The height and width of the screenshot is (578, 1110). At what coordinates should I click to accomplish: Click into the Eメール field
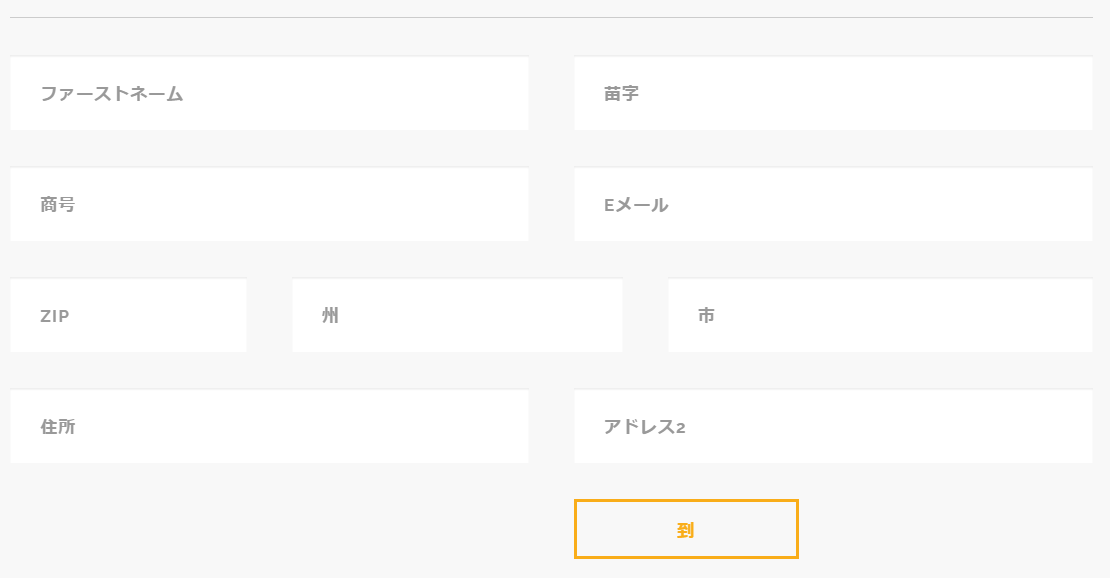tap(833, 204)
